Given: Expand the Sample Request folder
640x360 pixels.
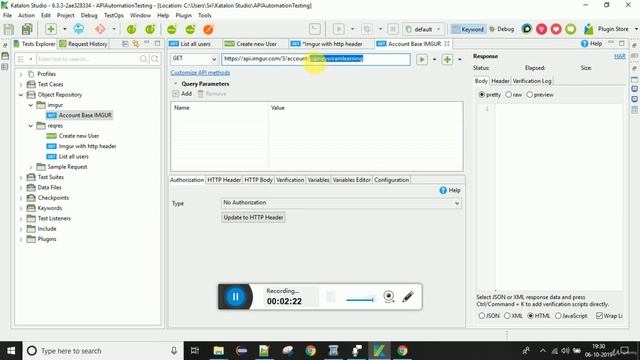Looking at the screenshot, I should click(x=31, y=167).
